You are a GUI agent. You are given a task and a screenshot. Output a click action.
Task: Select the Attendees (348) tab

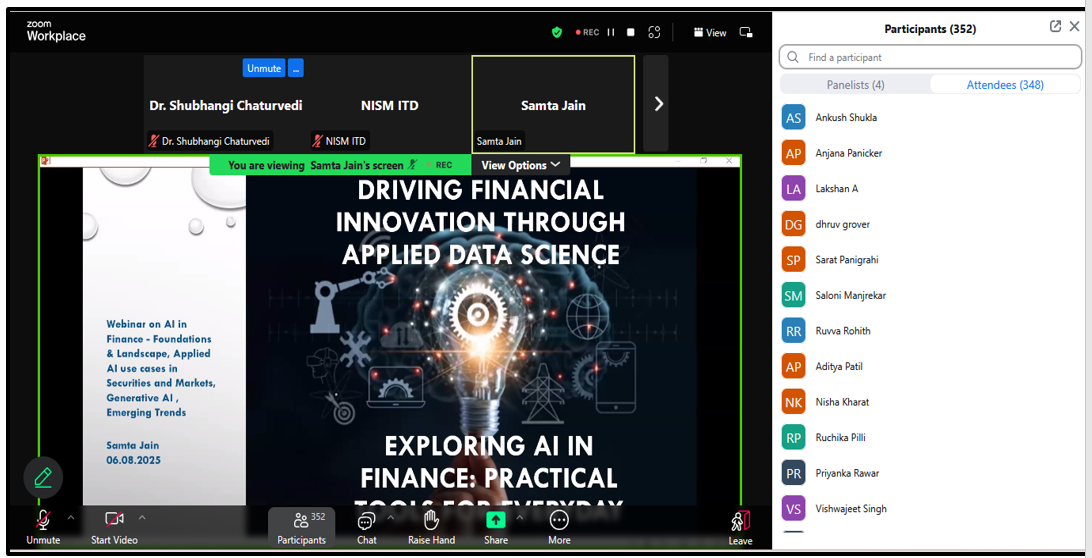1004,85
